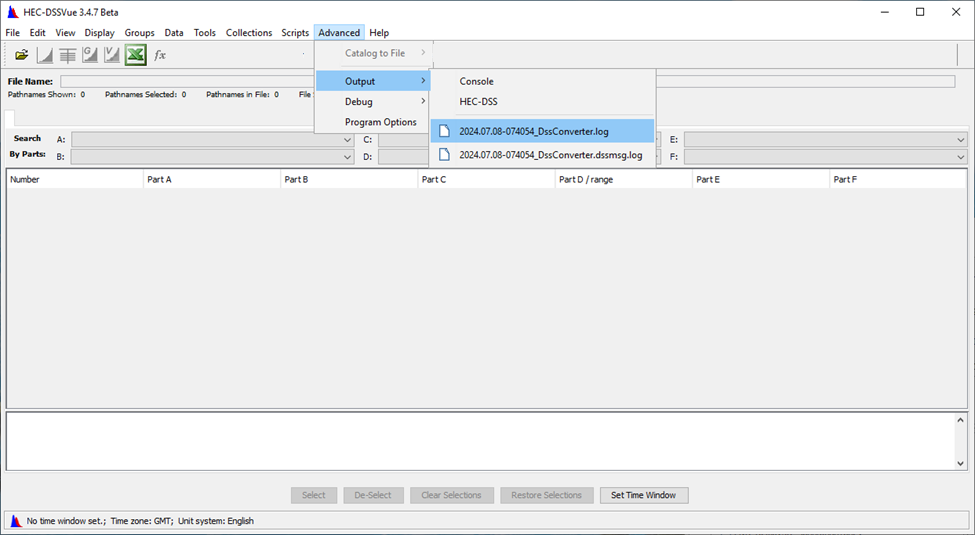Click the Part E column header
The image size is (975, 535).
(x=761, y=179)
